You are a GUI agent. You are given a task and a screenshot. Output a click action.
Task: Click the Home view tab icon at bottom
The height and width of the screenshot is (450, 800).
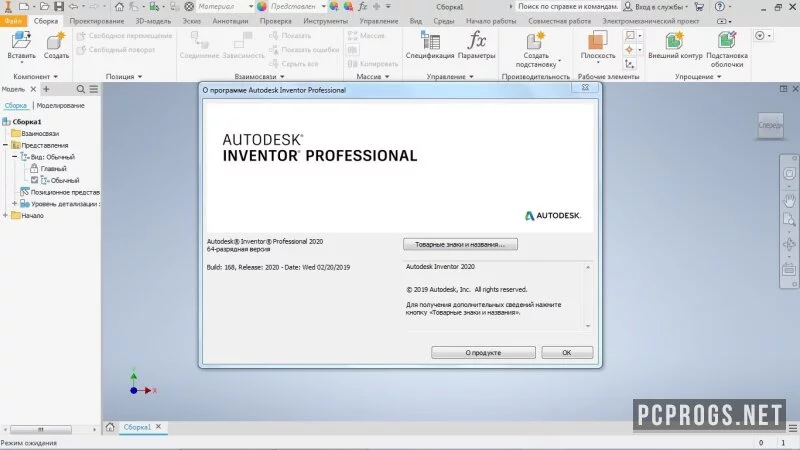coord(110,427)
